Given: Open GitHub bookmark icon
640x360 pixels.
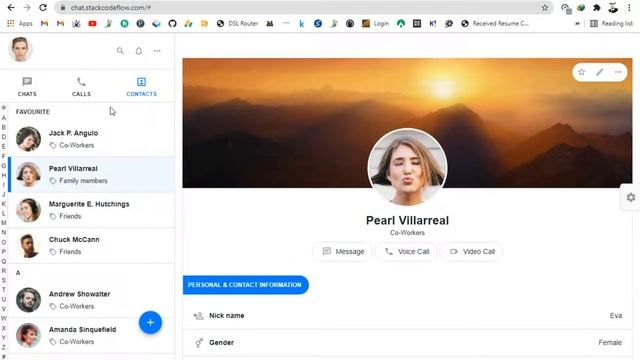Looking at the screenshot, I should 172,24.
